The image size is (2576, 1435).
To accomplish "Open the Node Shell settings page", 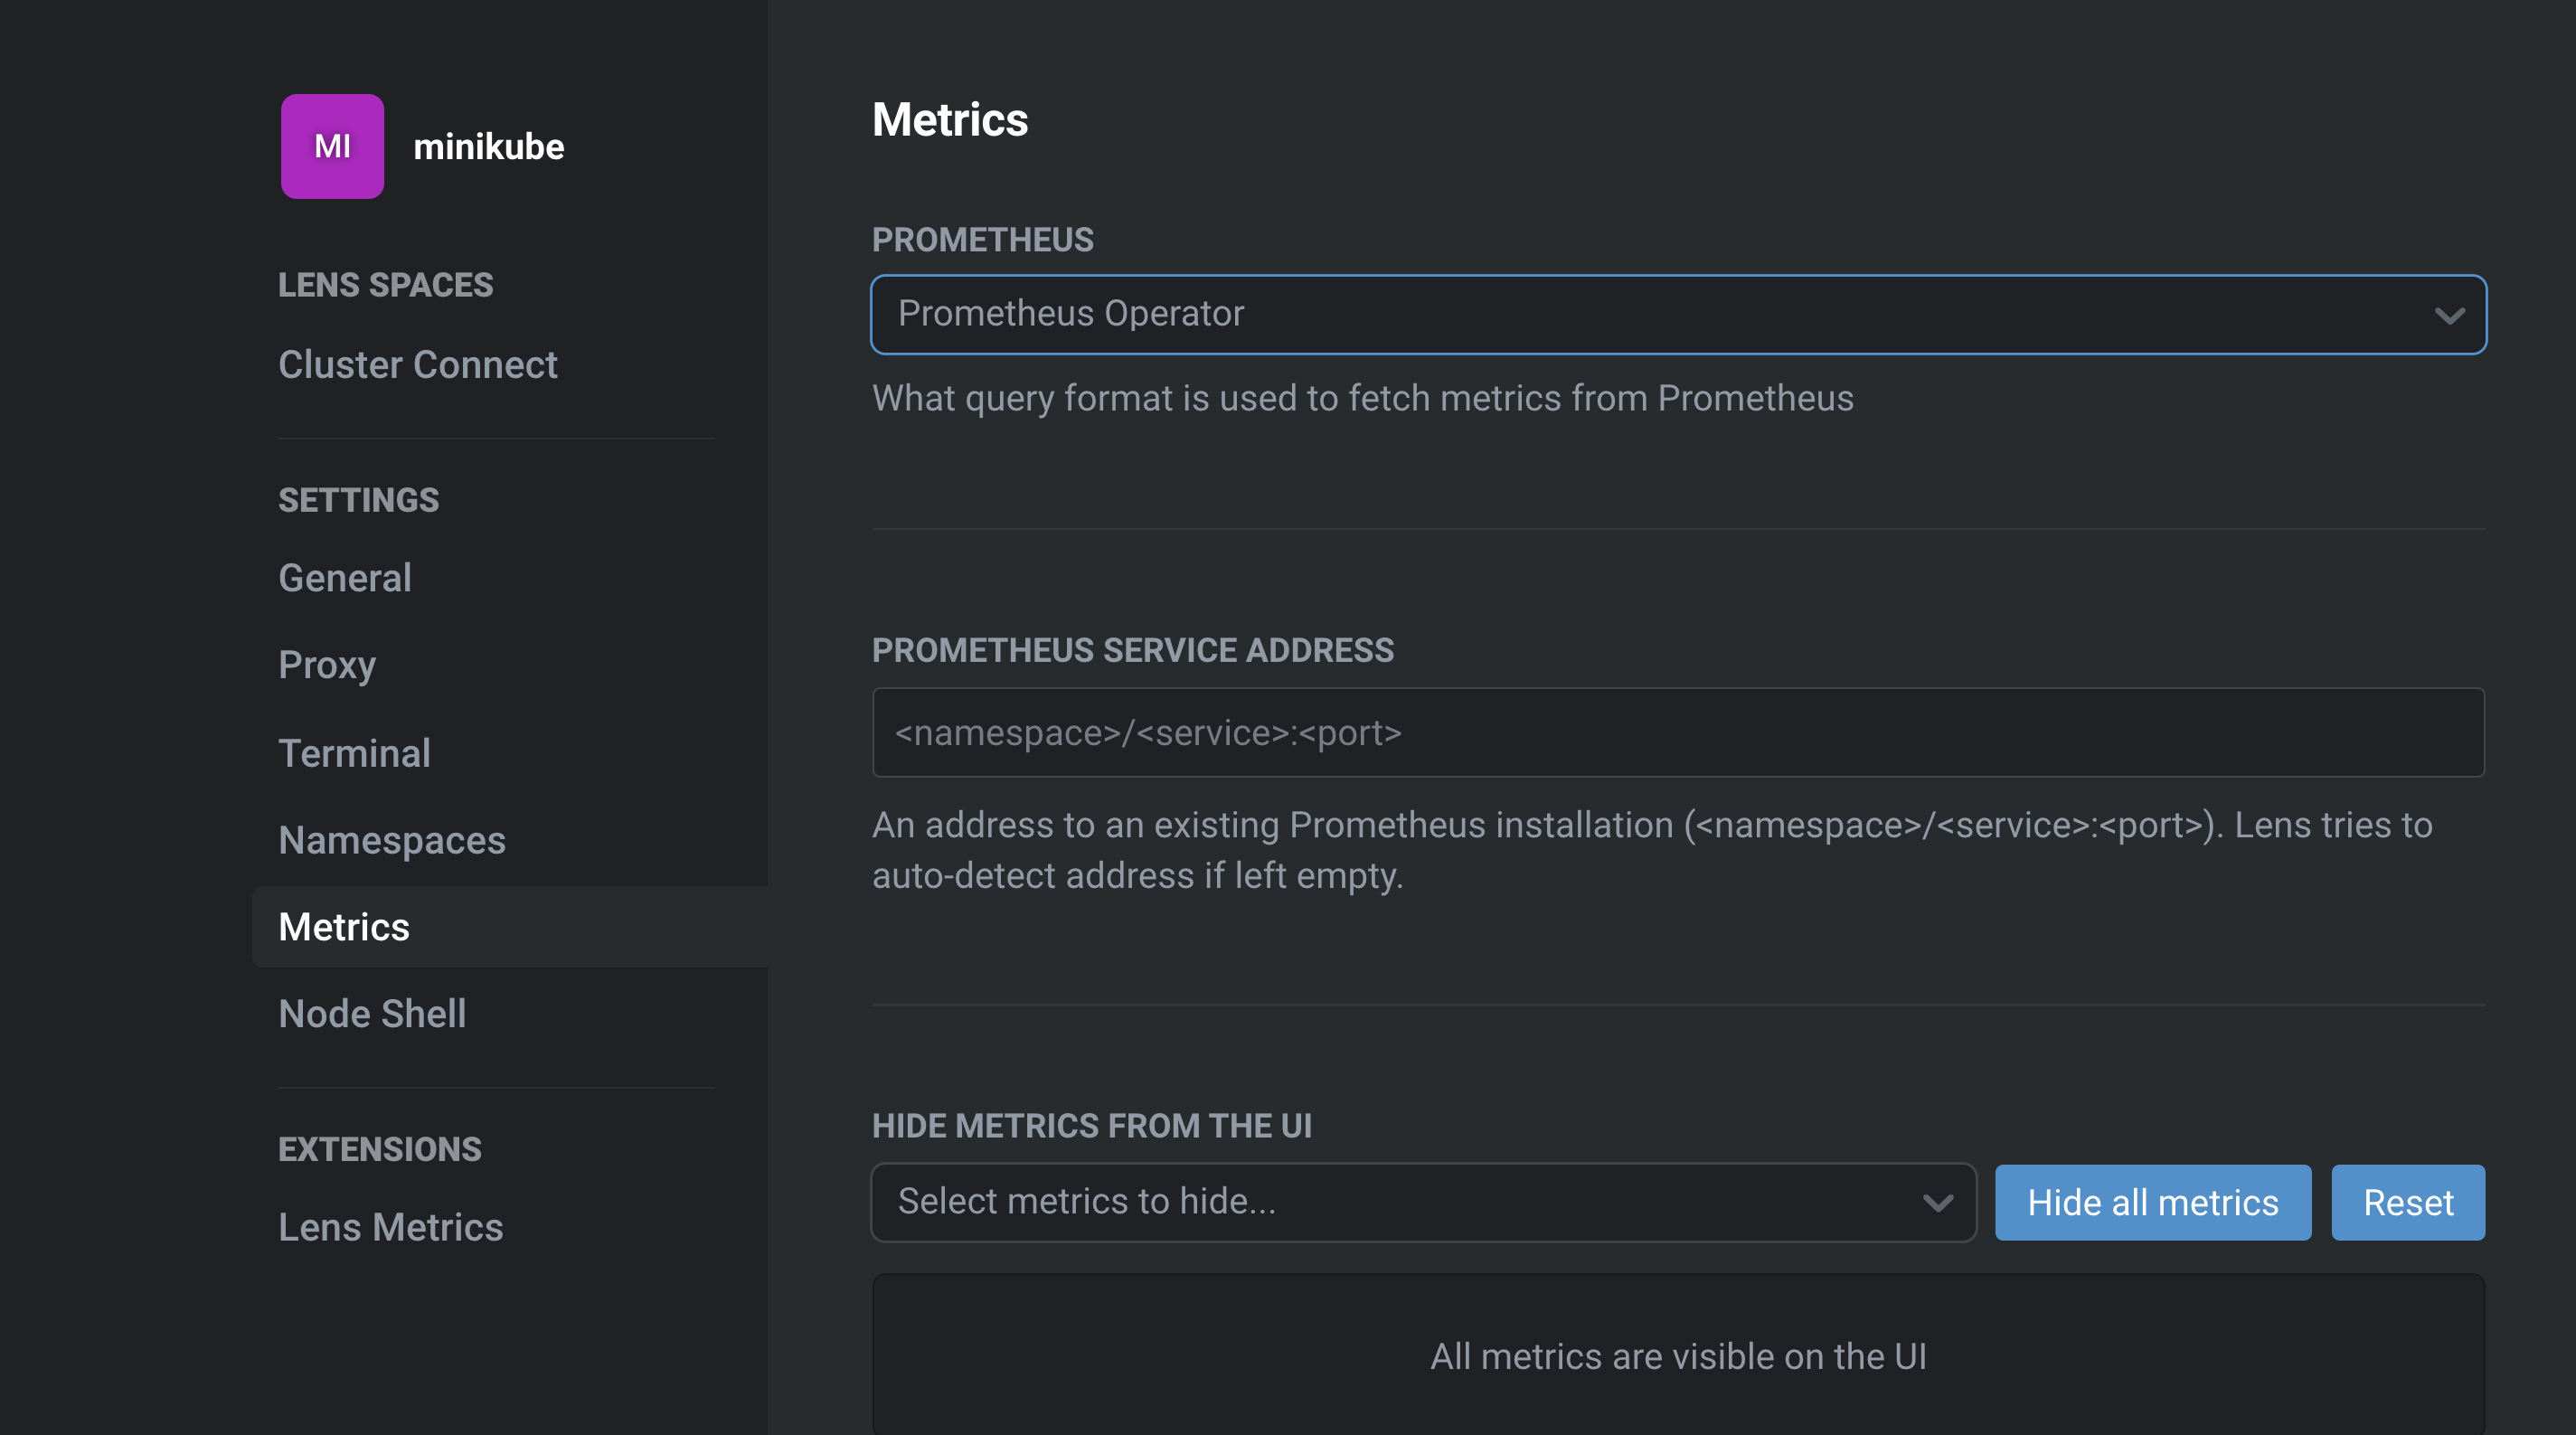I will 372,1013.
